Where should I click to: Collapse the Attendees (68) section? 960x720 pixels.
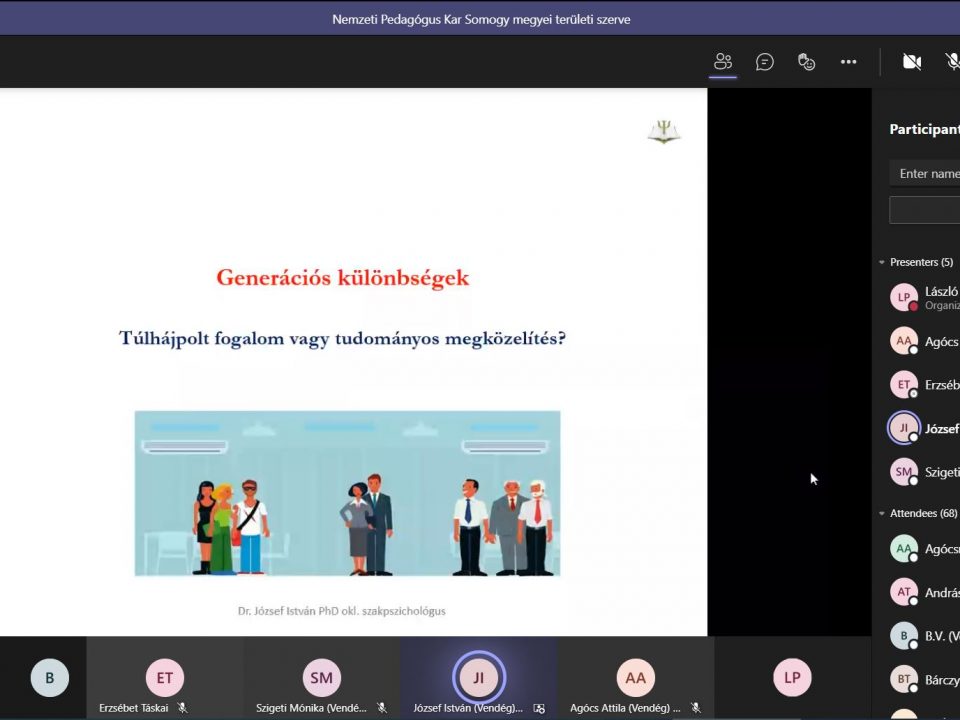tap(881, 513)
